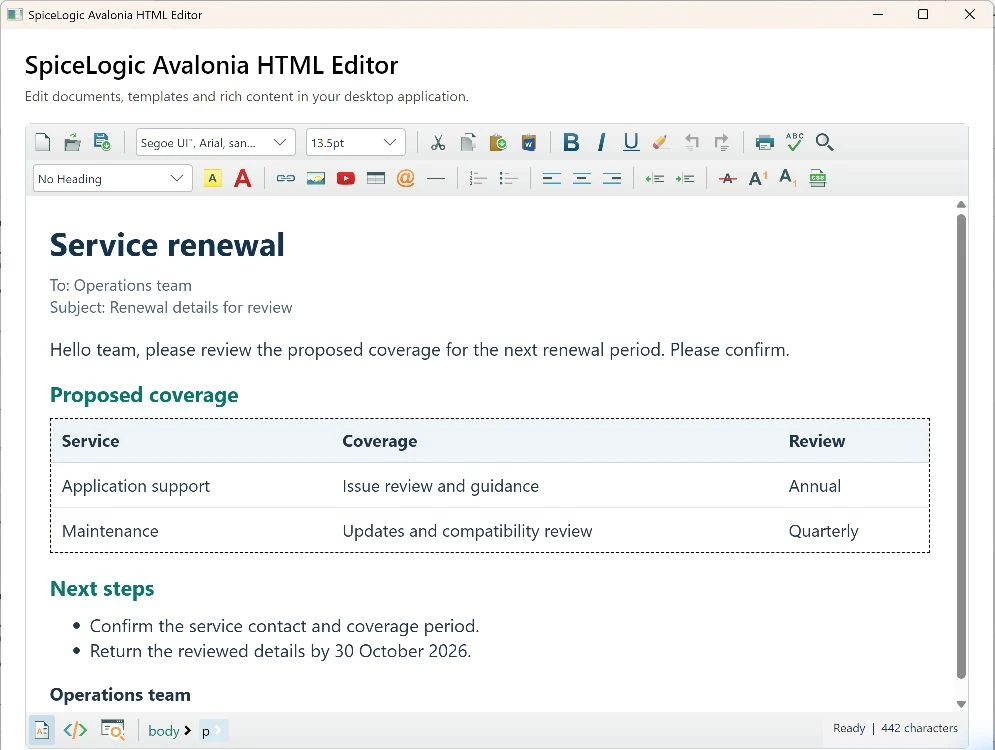995x750 pixels.
Task: Select the body breadcrumb tag
Action: pos(164,731)
